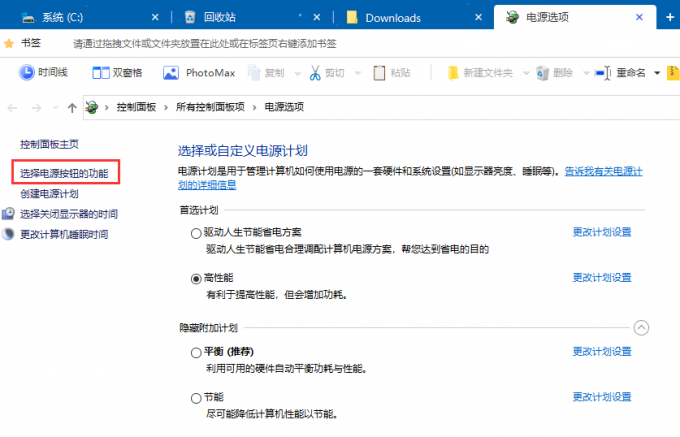Click the bookmark bar hint text
The image size is (680, 437).
click(x=205, y=44)
